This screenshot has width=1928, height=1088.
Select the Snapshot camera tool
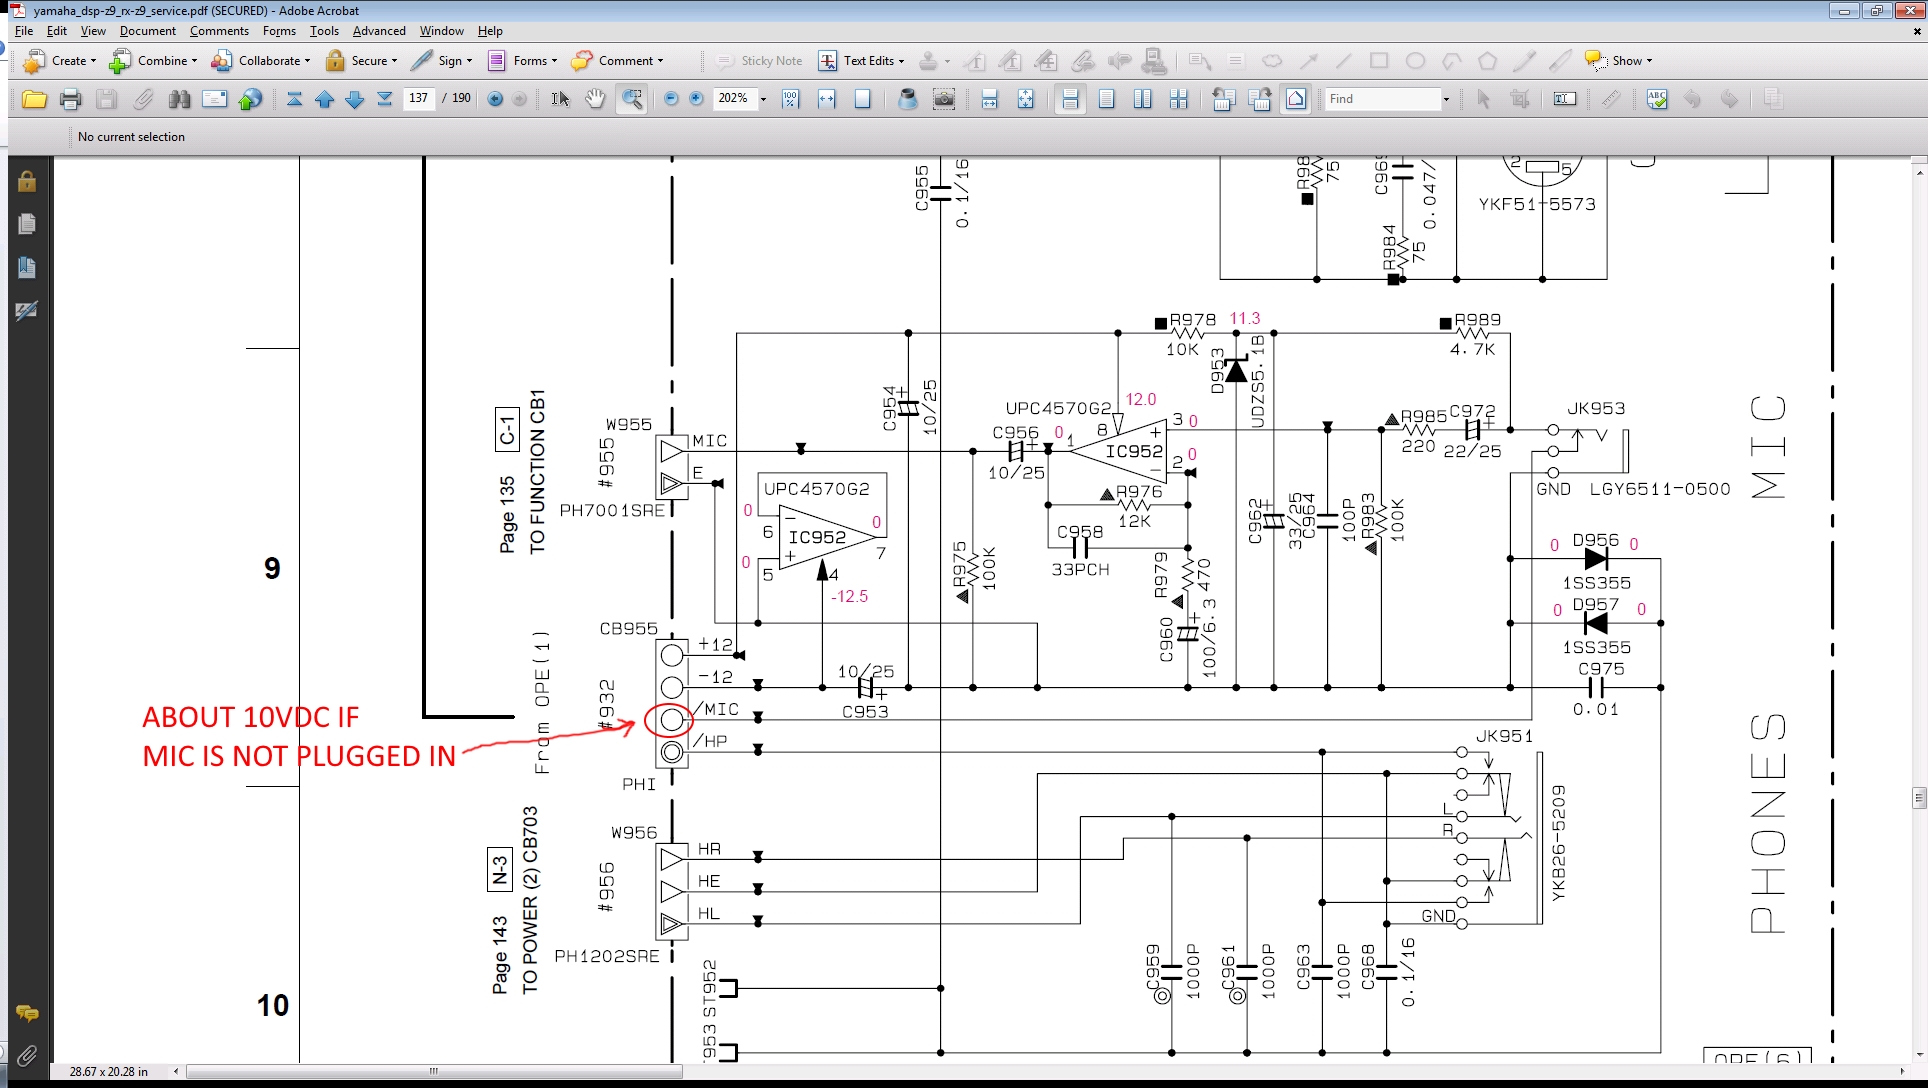pos(943,99)
